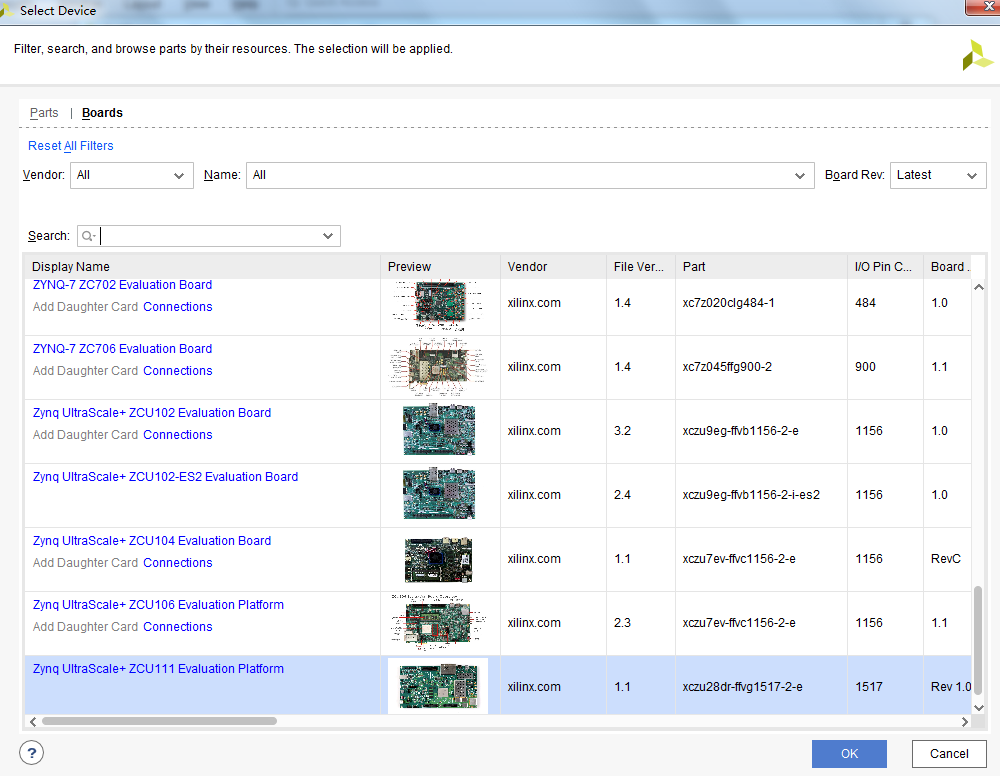Expand the search history dropdown arrow
This screenshot has height=776, width=1000.
[x=328, y=236]
